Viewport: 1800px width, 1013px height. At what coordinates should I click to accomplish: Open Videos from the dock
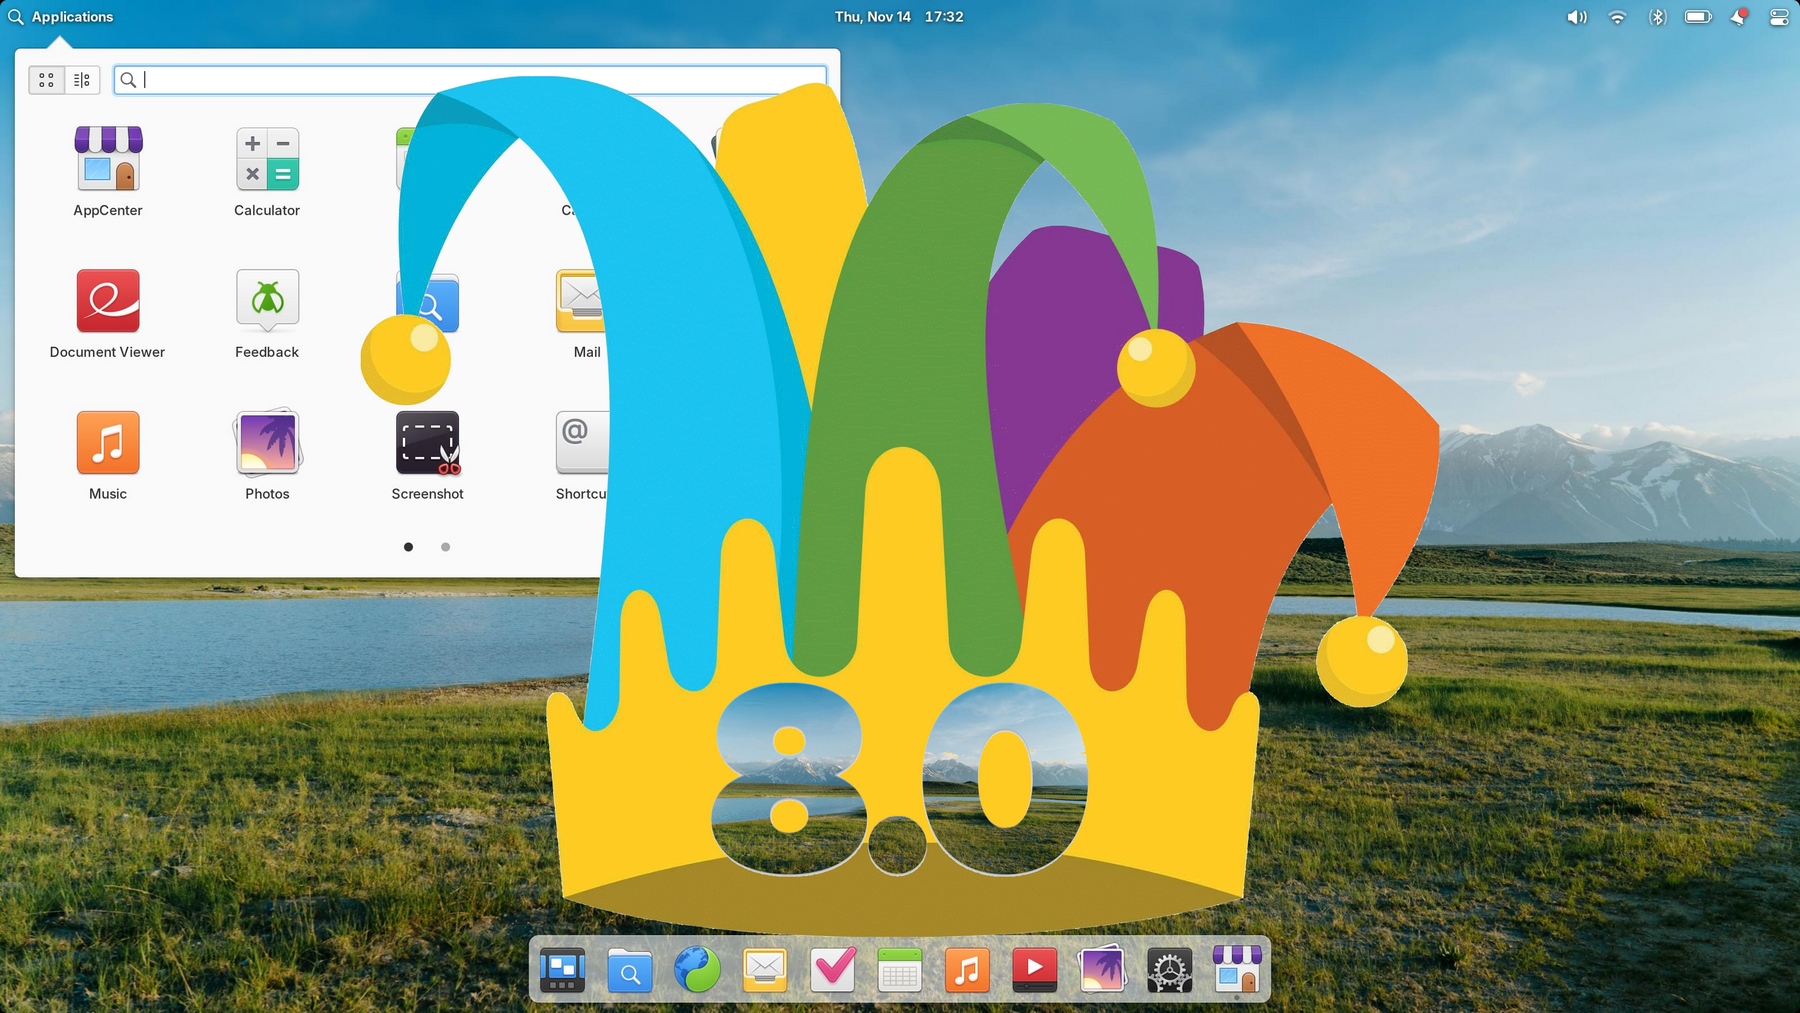(1034, 969)
